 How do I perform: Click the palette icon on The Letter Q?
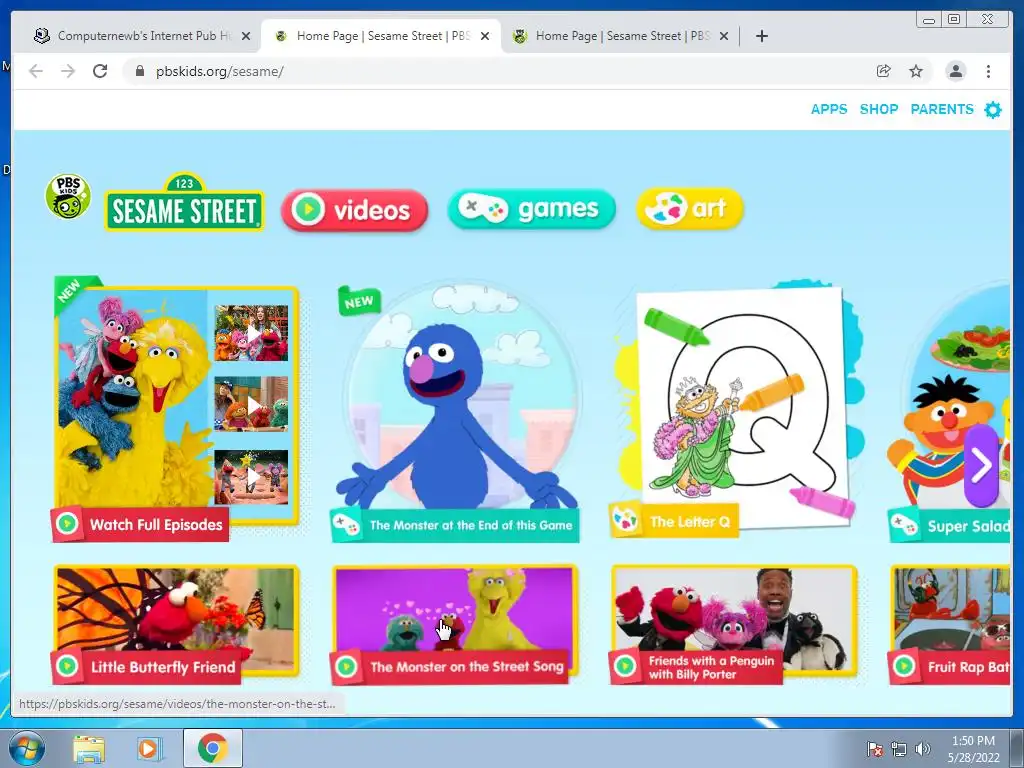pyautogui.click(x=625, y=520)
